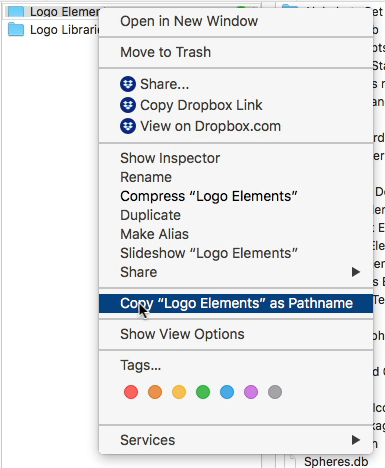Expand the Share submenu arrow
The height and width of the screenshot is (468, 385).
point(356,272)
